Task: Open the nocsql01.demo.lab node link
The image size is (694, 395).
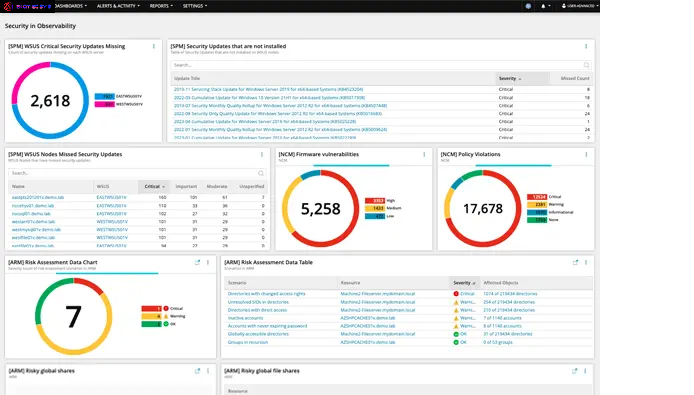Action: point(31,213)
